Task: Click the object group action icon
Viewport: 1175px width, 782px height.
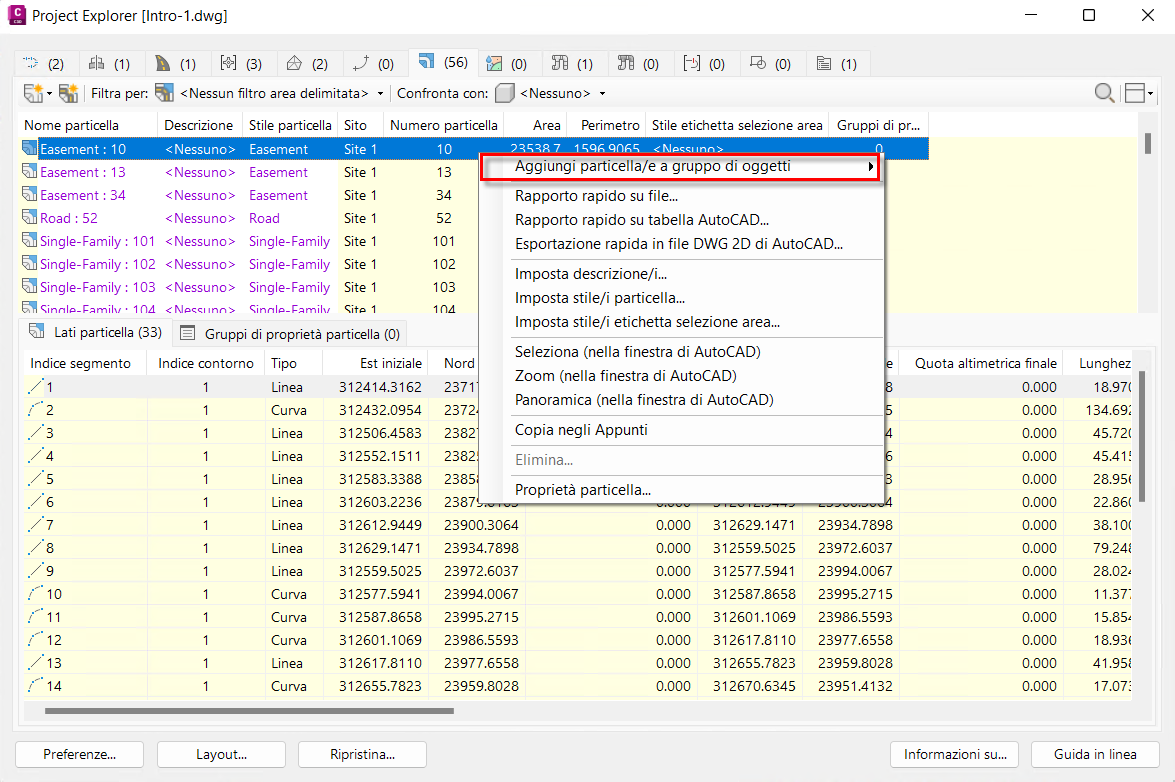Action: tap(68, 93)
